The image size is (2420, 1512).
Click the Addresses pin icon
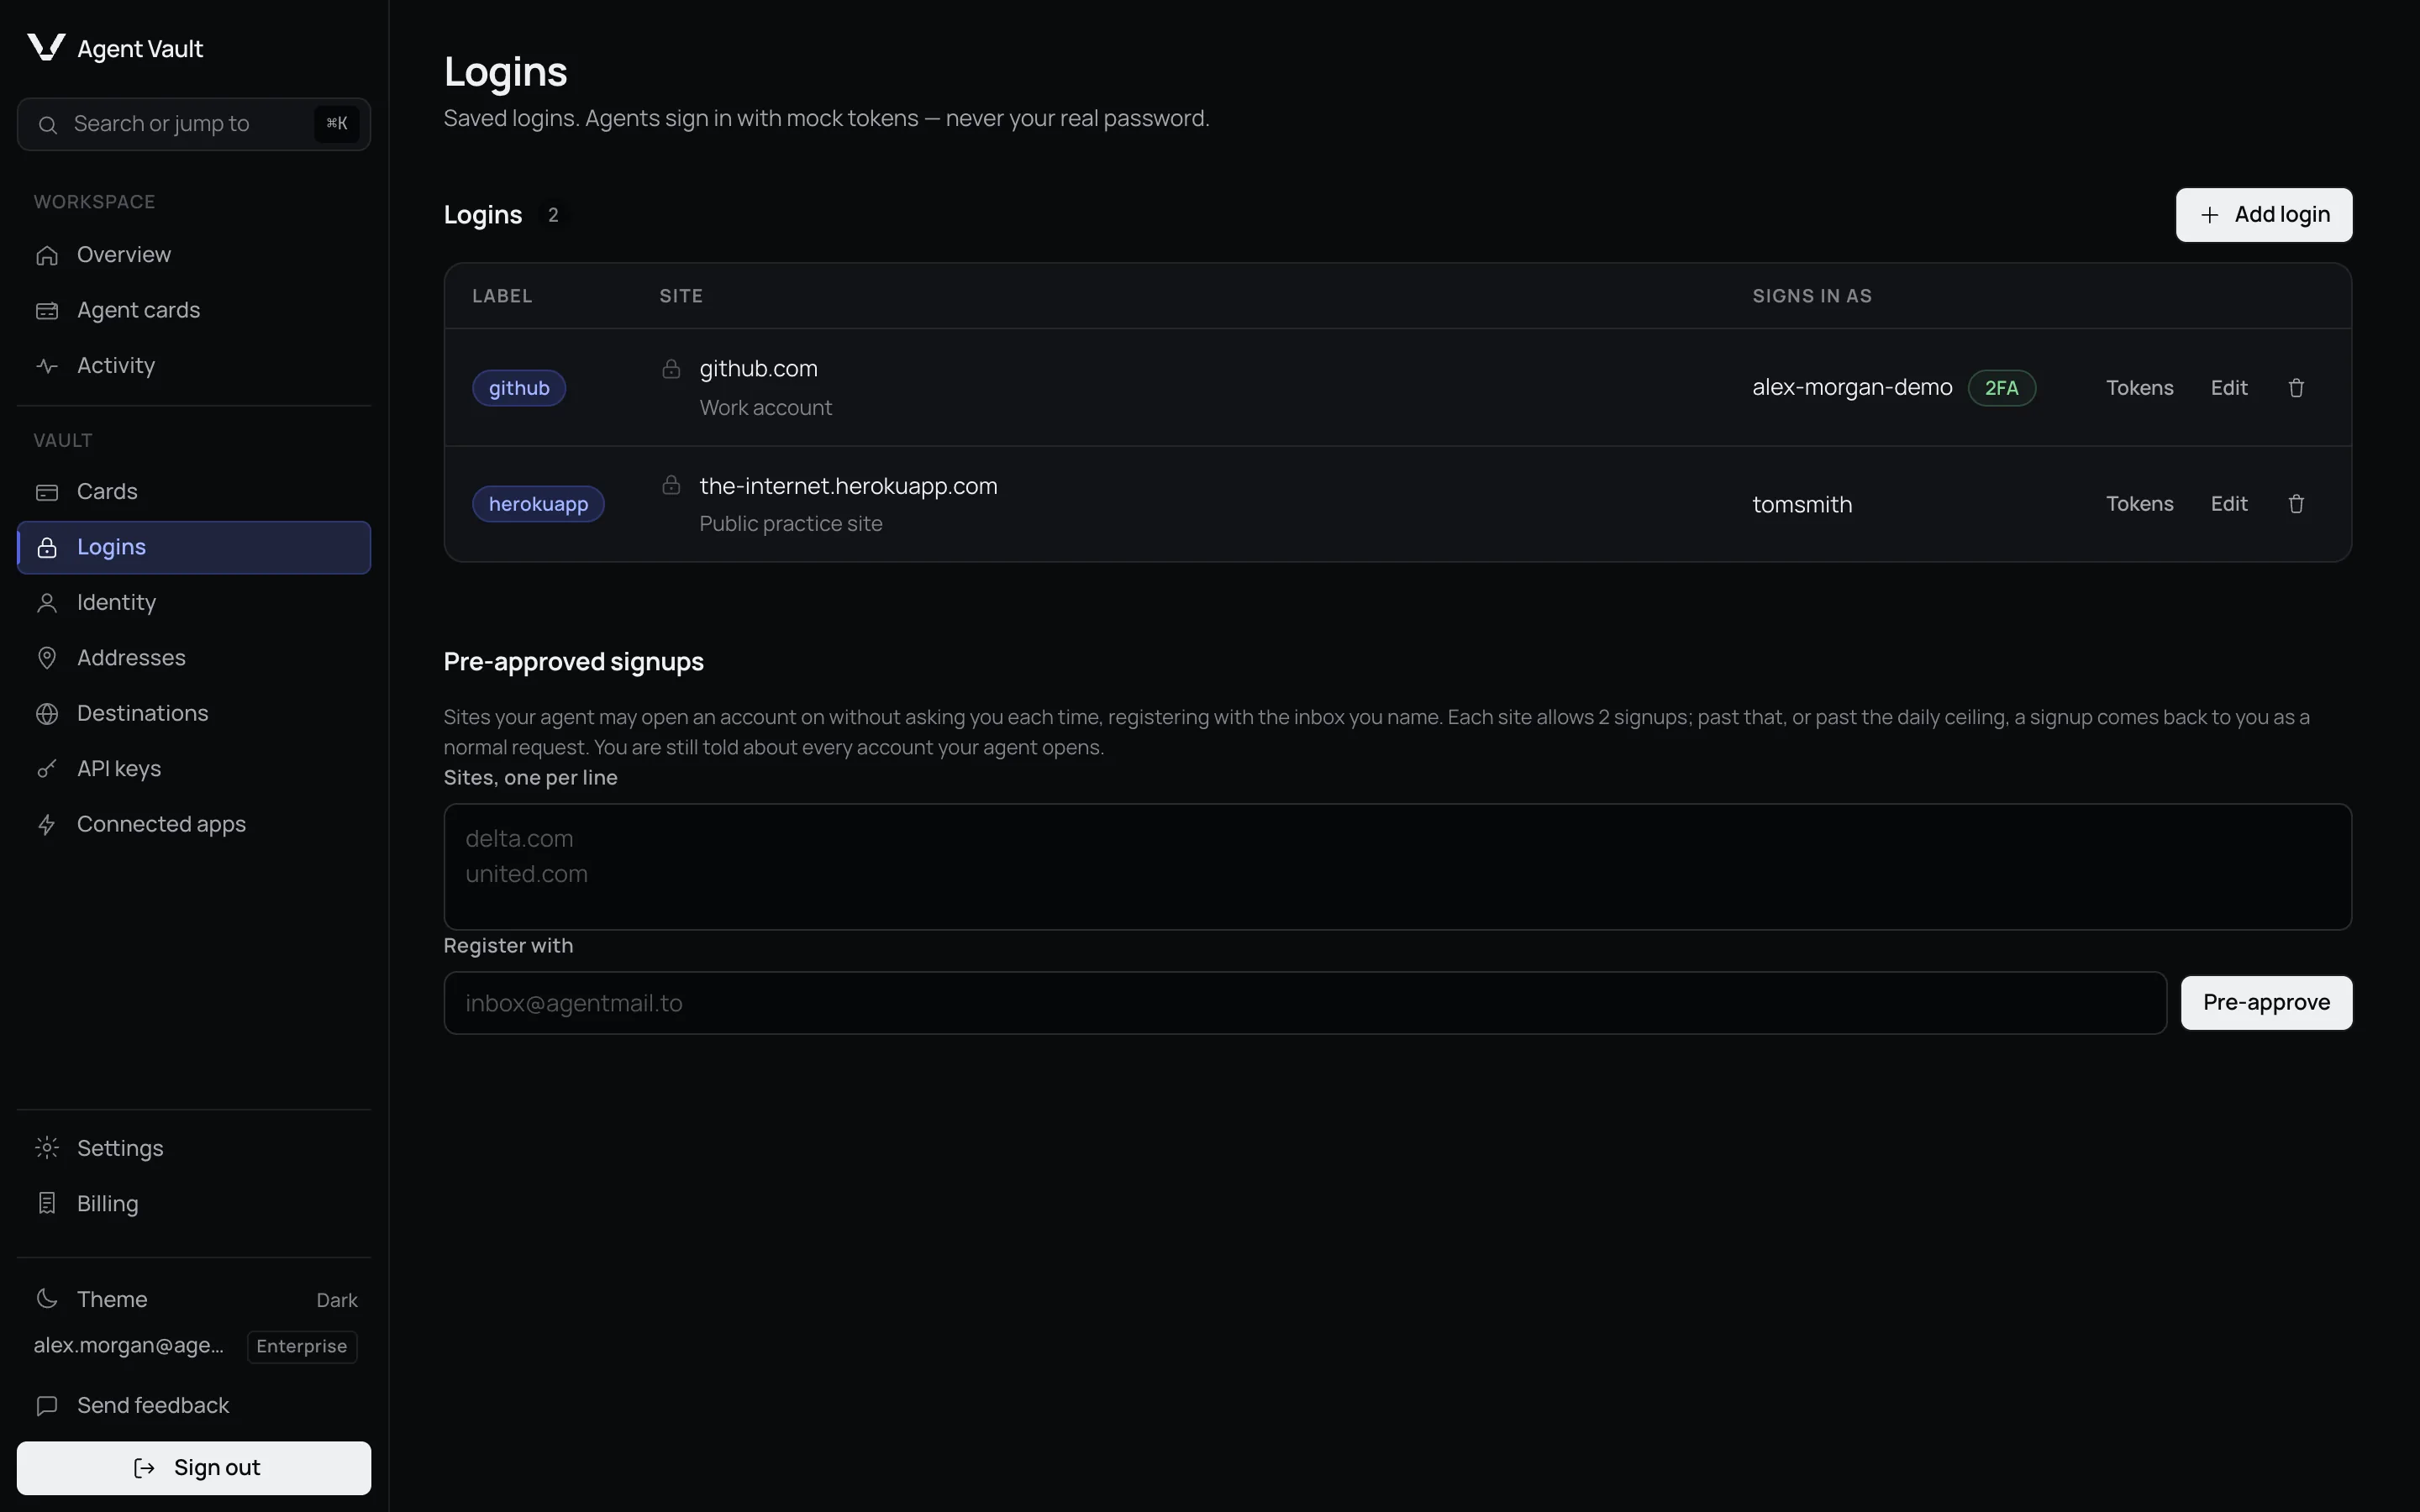47,658
